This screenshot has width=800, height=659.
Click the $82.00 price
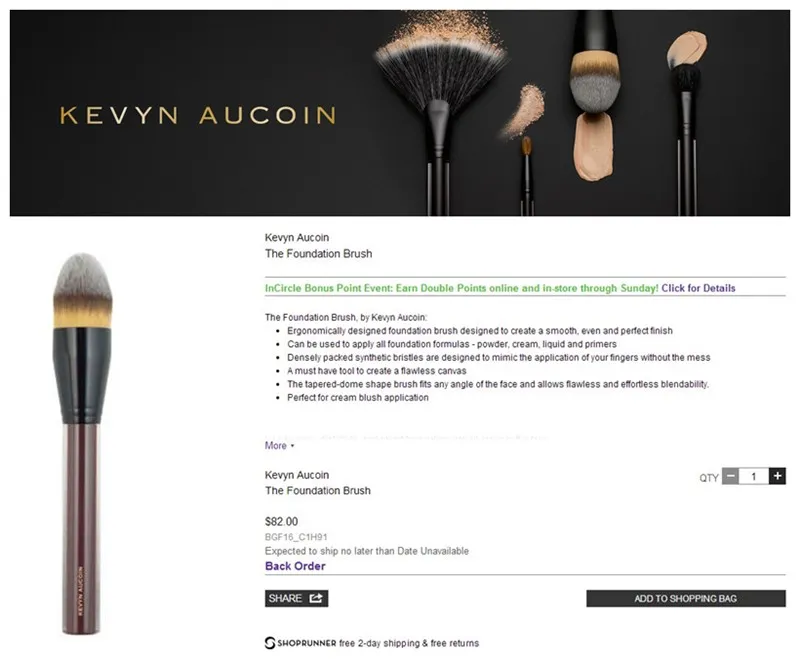(x=281, y=521)
